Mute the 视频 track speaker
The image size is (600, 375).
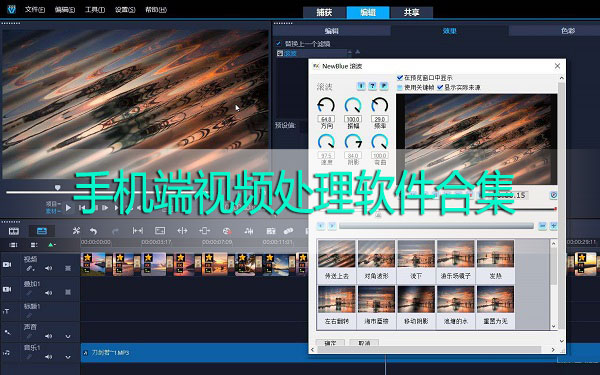[49, 268]
